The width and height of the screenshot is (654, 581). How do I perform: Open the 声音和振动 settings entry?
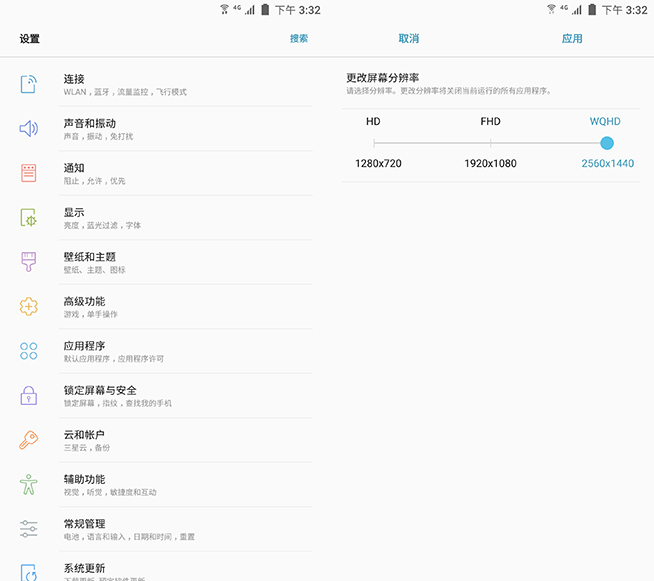click(186, 128)
